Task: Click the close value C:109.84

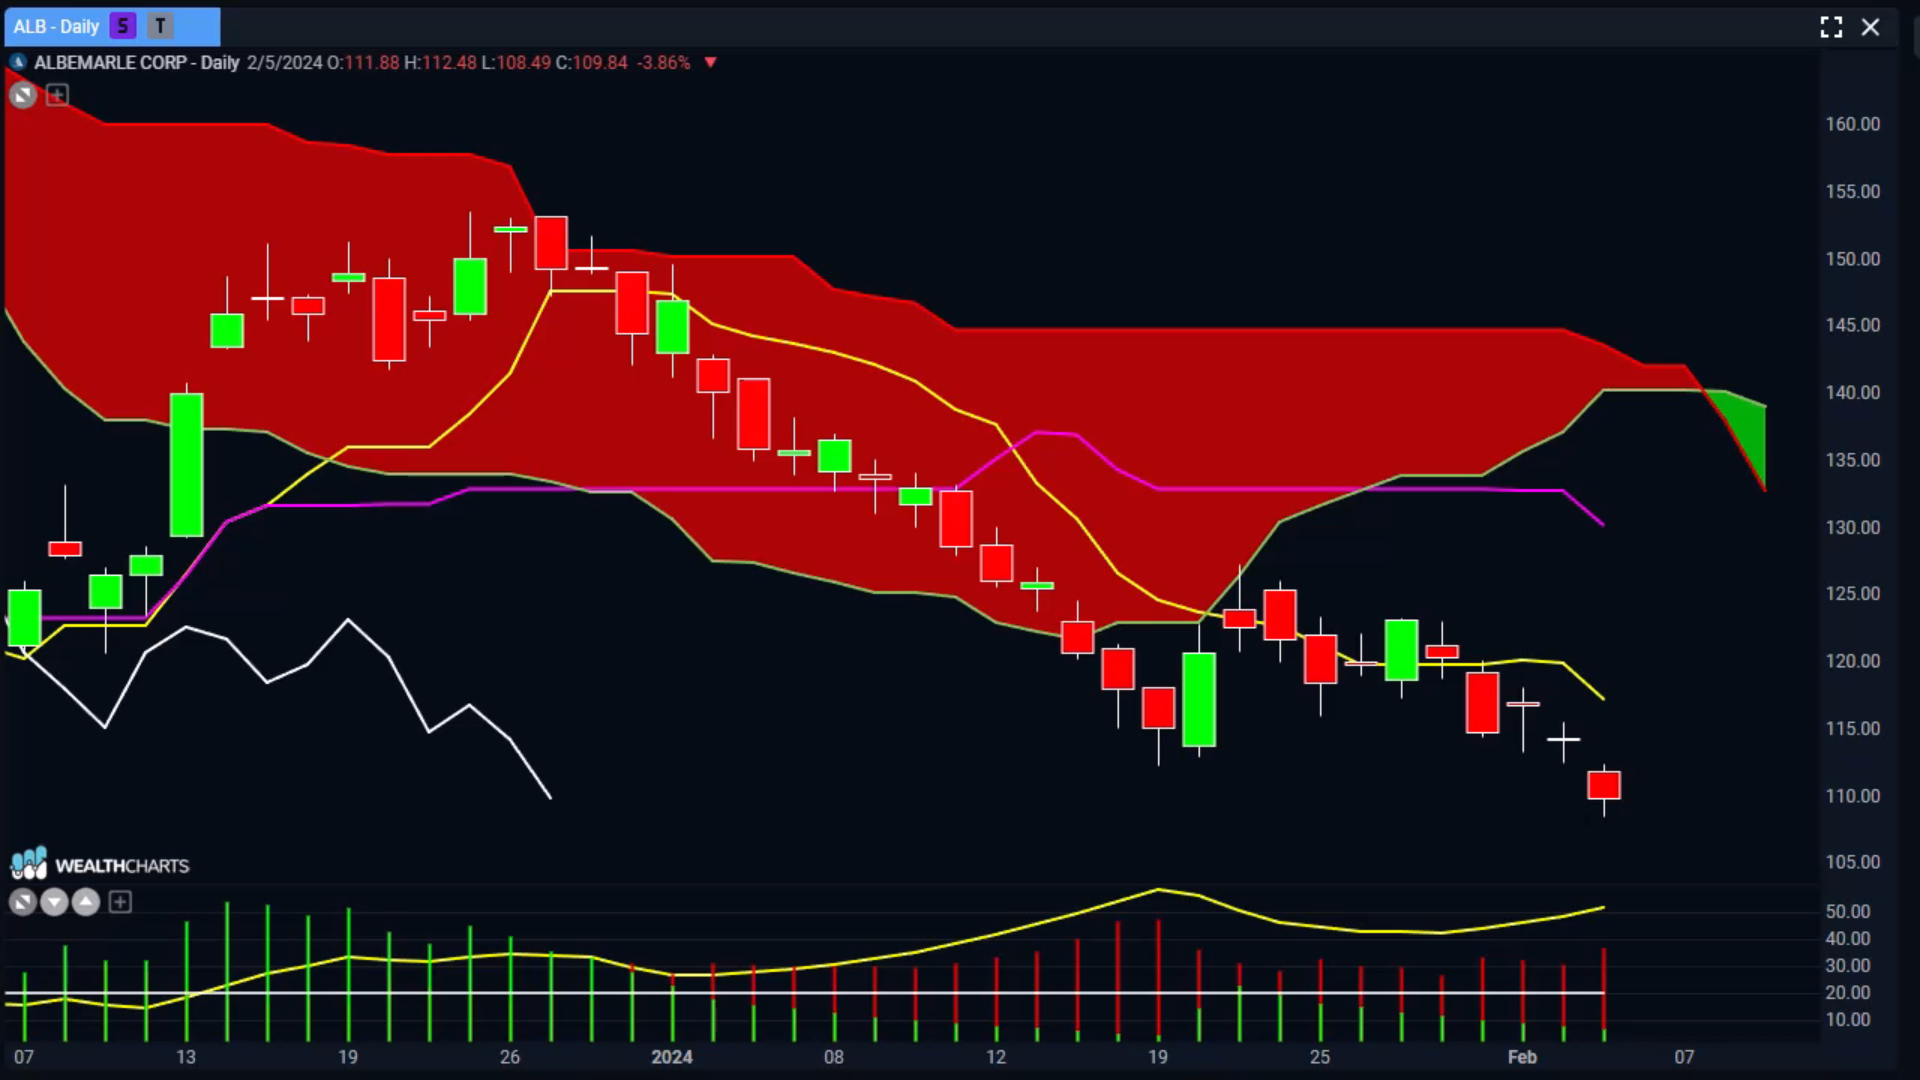Action: [x=592, y=62]
